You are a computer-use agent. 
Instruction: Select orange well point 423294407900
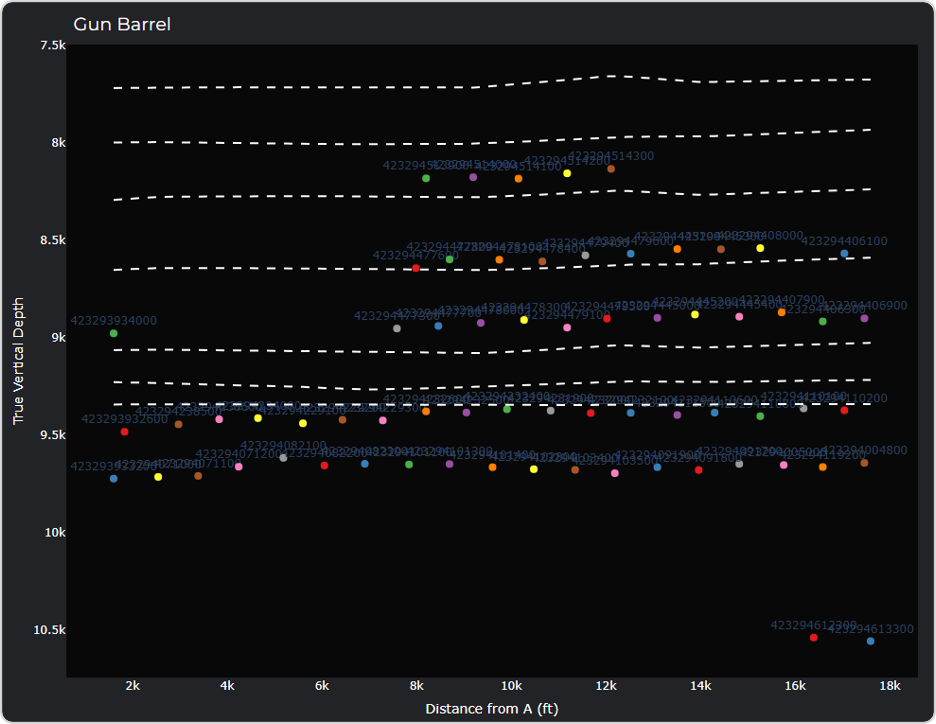(x=781, y=312)
